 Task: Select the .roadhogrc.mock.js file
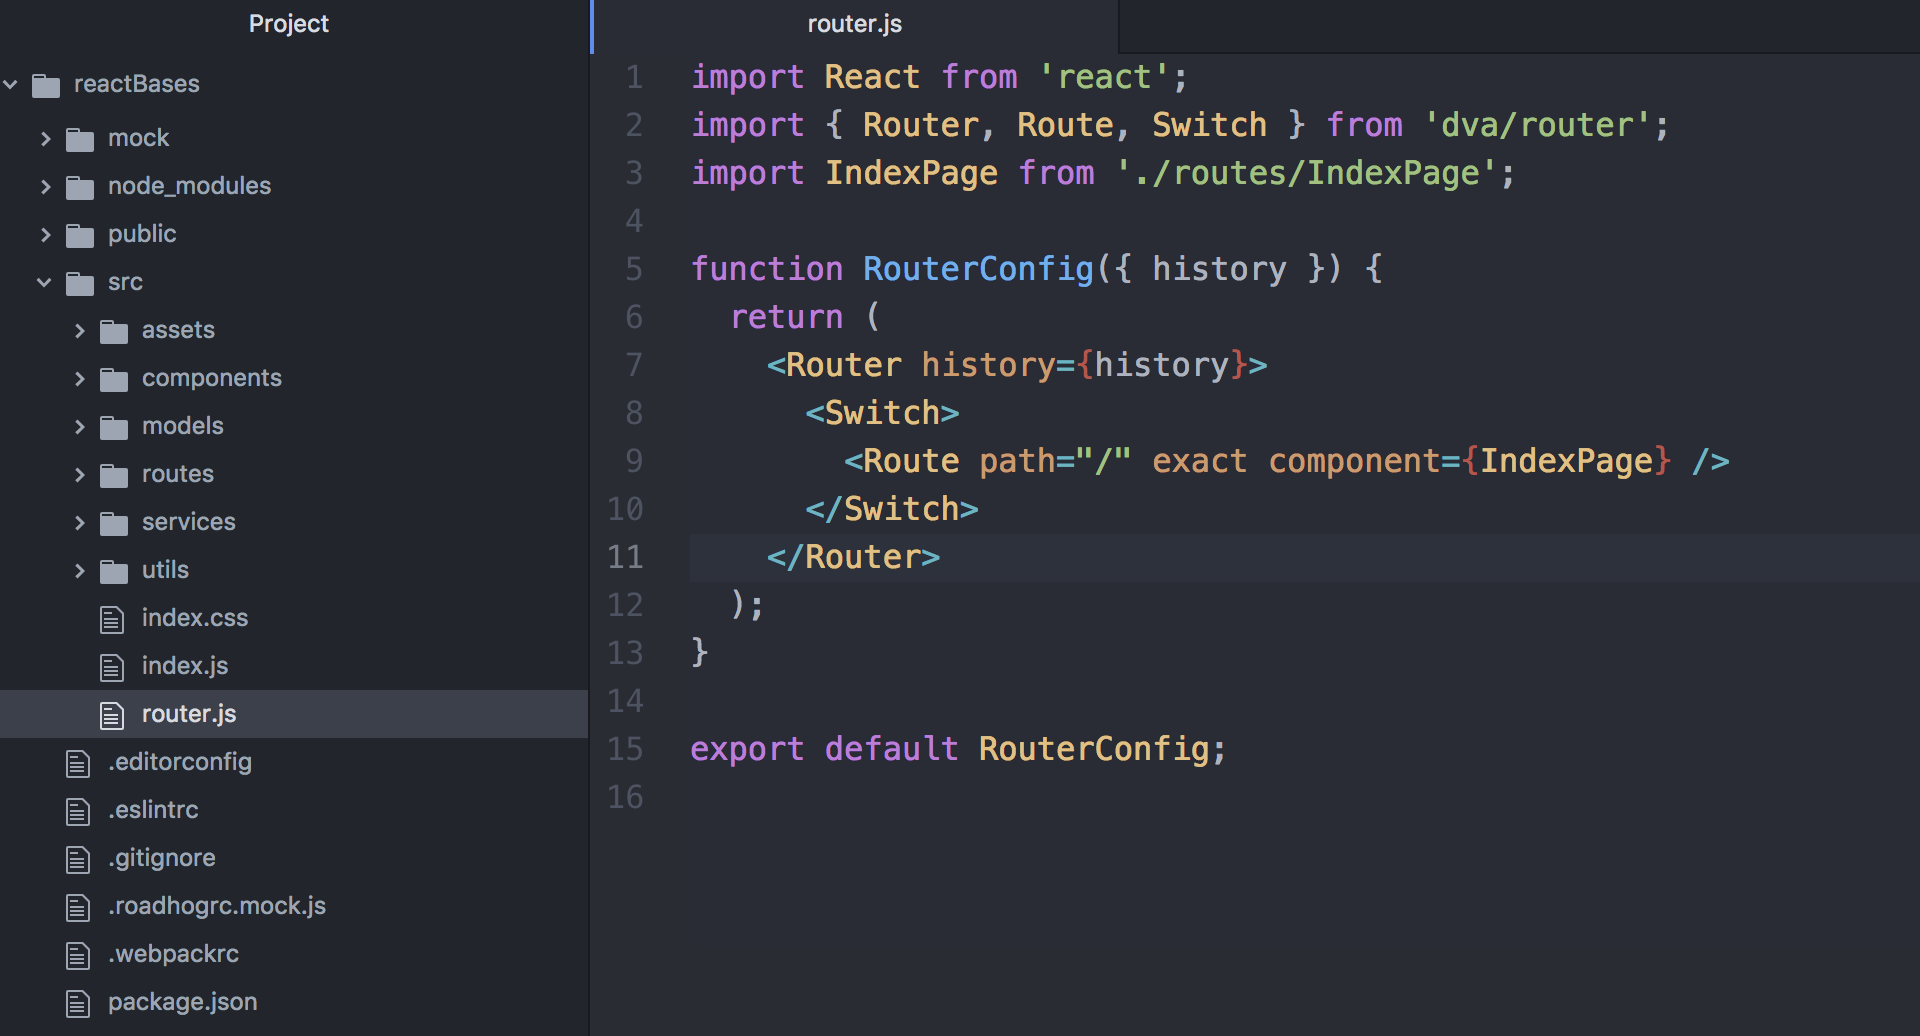coord(216,906)
